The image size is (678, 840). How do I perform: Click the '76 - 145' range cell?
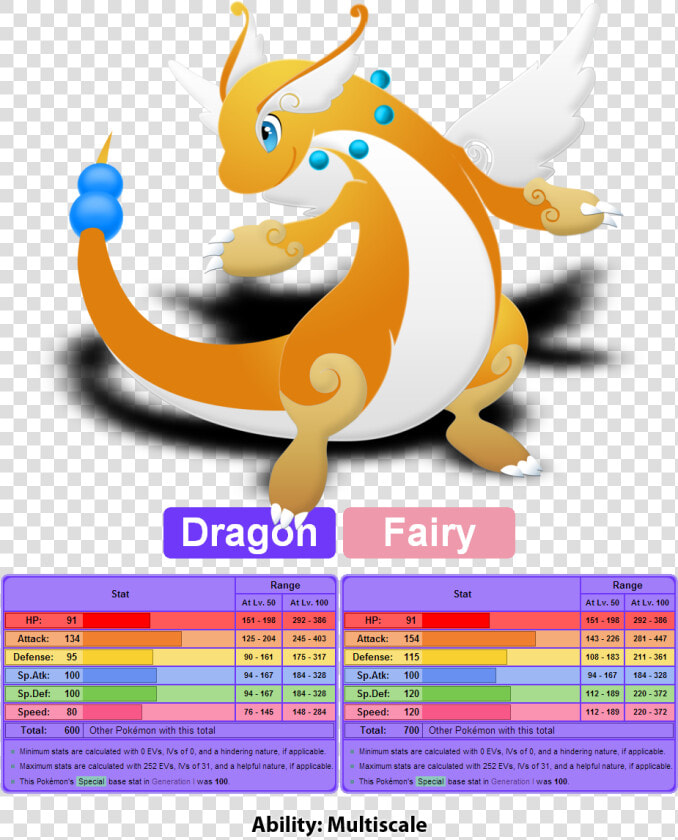(x=259, y=712)
